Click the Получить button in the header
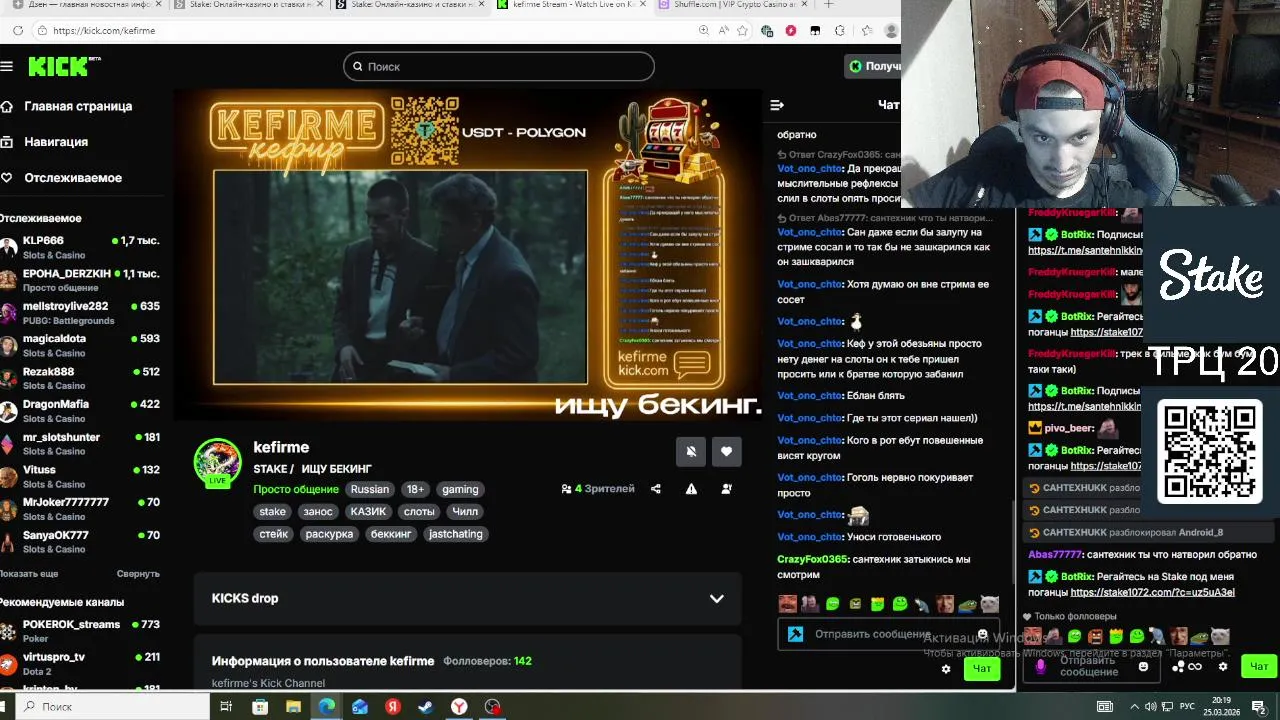Screen dimensions: 1280x720 (x=875, y=66)
